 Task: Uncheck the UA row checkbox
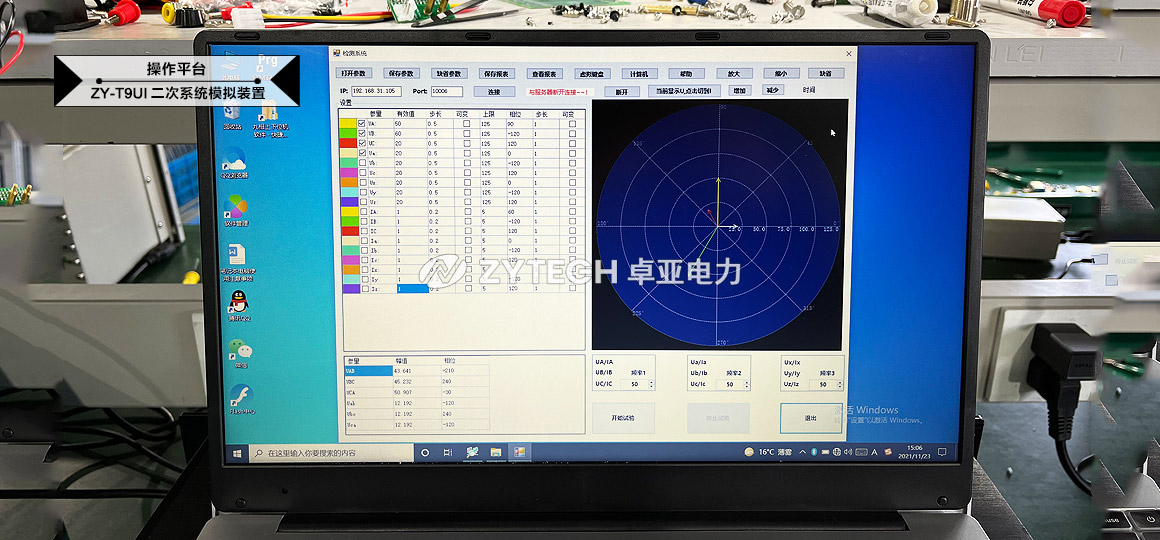point(361,124)
